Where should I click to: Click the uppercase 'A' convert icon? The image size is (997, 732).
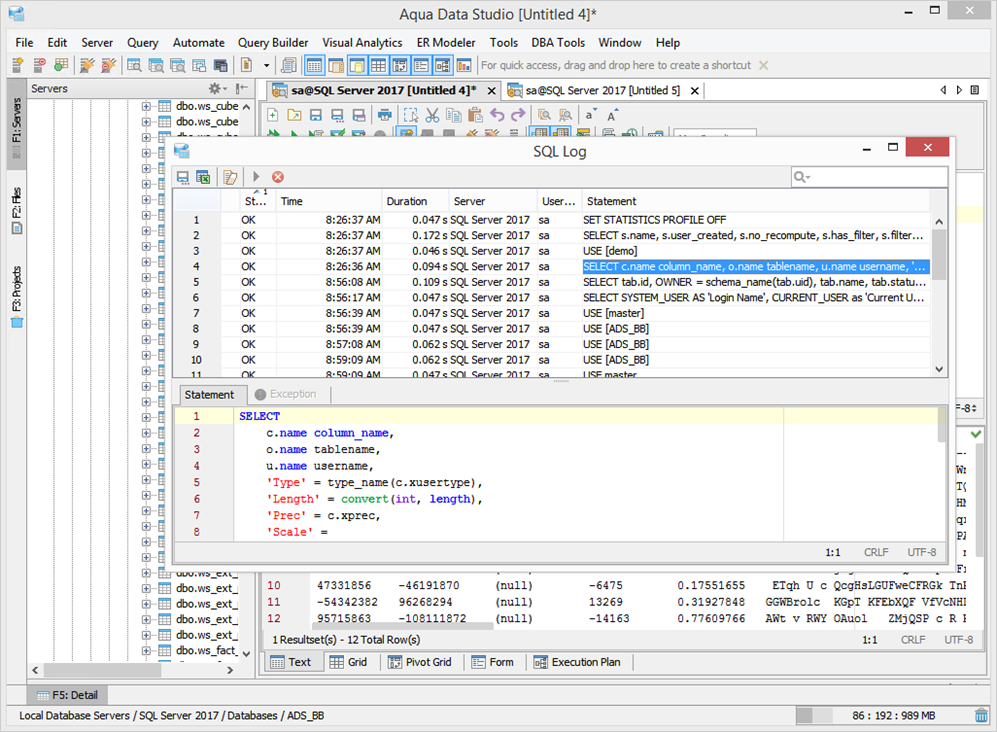pyautogui.click(x=612, y=115)
